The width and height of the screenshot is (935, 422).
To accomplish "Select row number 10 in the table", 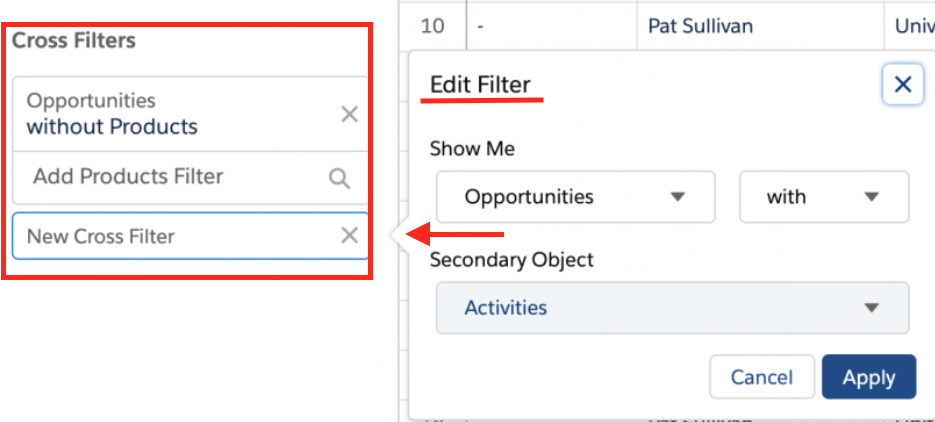I will [432, 26].
